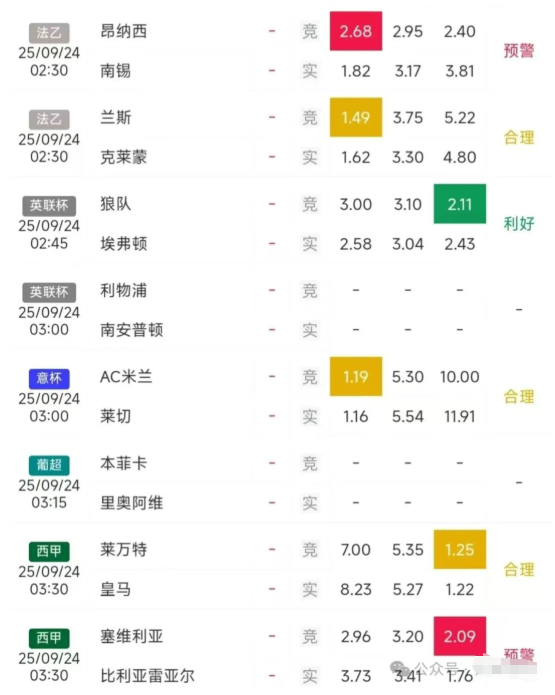The image size is (555, 695).
Task: Tap the 法乙 badge beside 昂纳西
Action: point(49,32)
